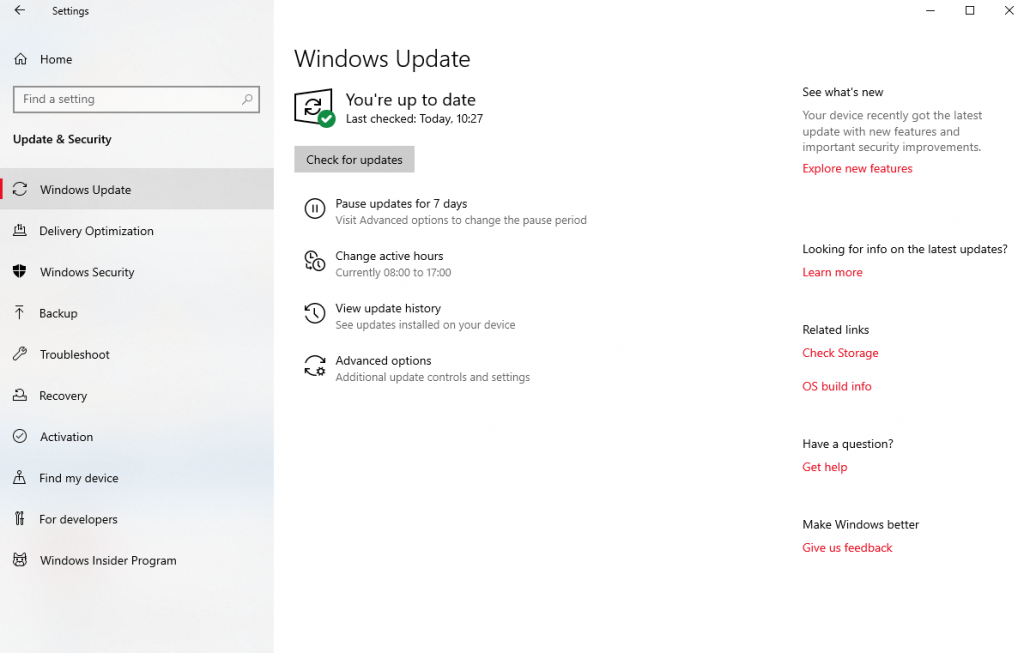1024x653 pixels.
Task: Open the Explore new features link
Action: coord(857,168)
